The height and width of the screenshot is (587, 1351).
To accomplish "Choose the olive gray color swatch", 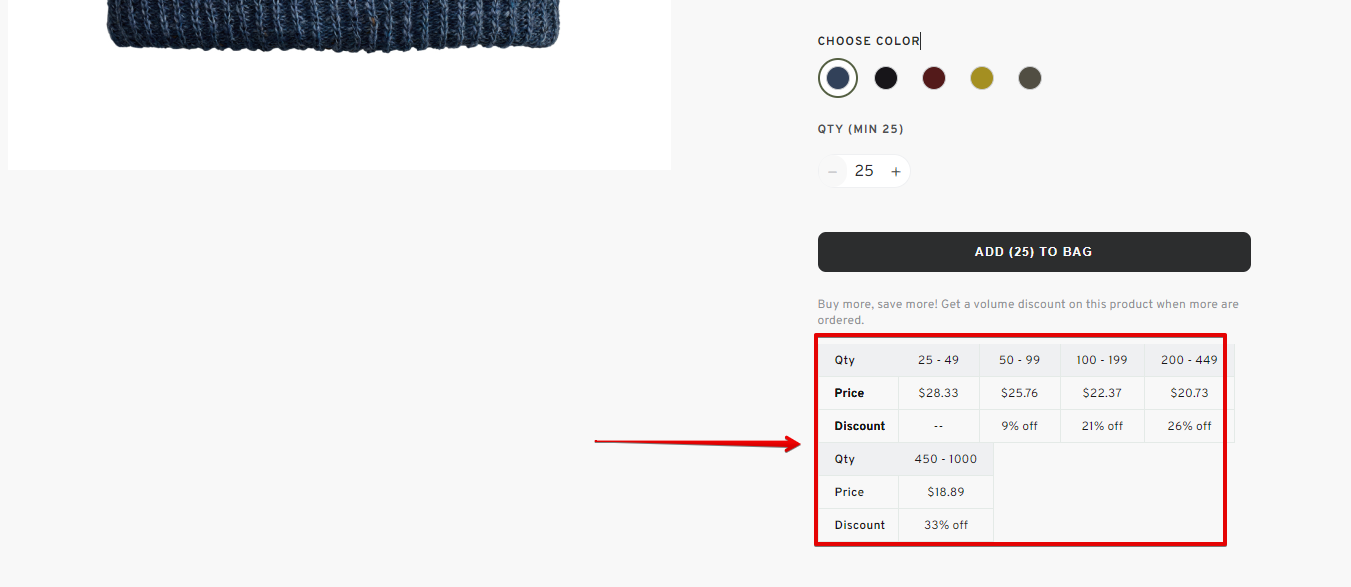I will [x=1030, y=78].
